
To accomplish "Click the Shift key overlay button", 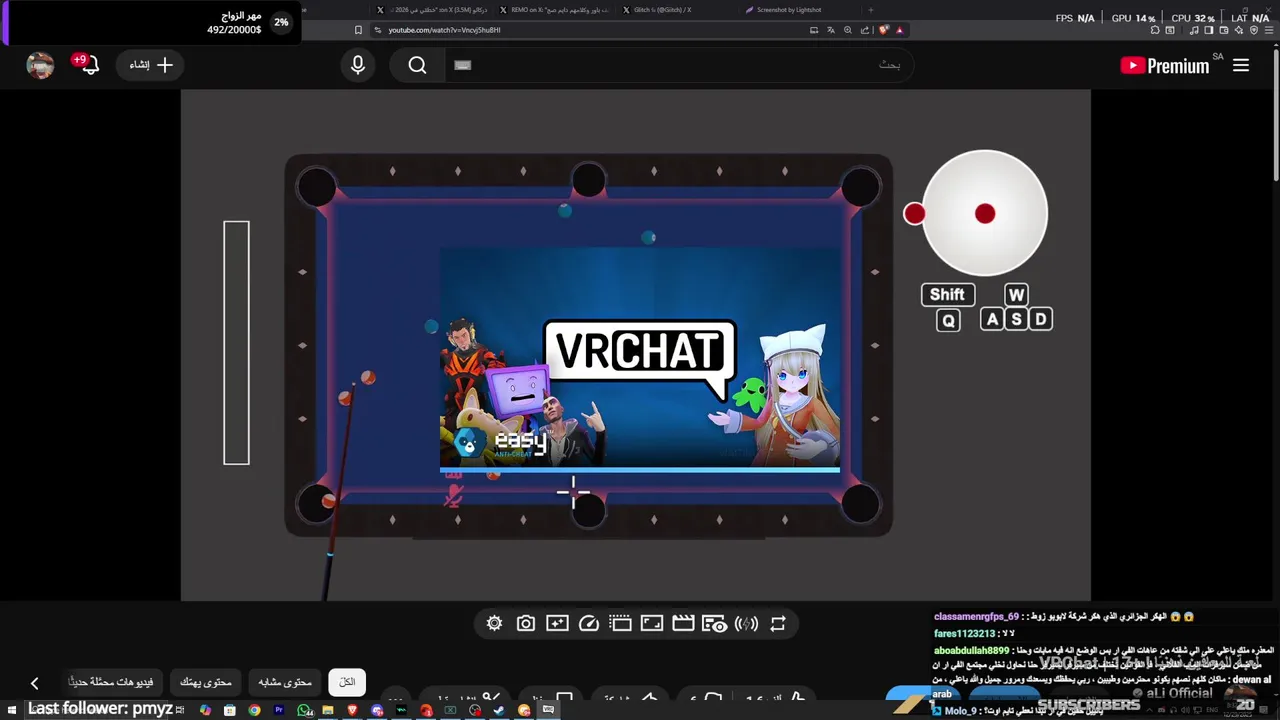I will [947, 295].
